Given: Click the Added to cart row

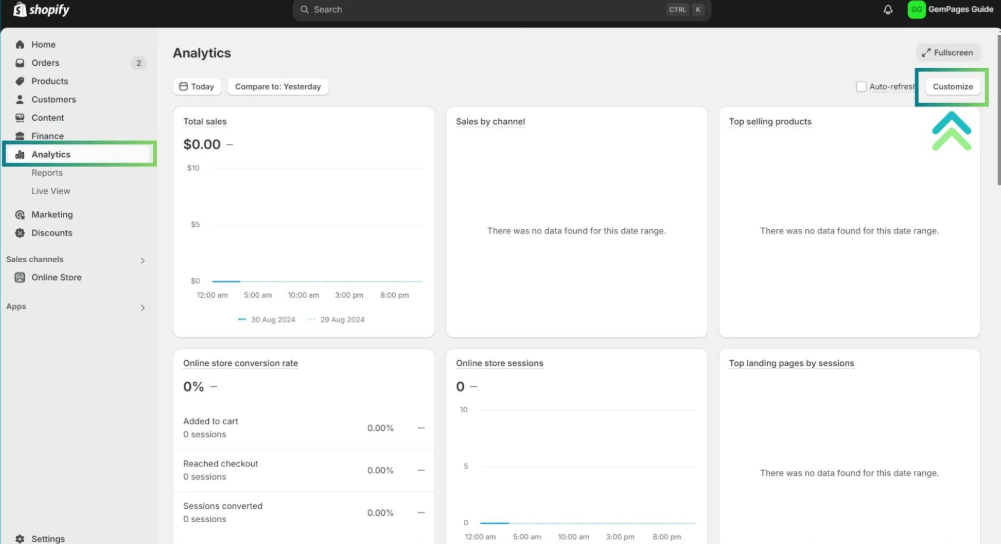Looking at the screenshot, I should click(304, 428).
